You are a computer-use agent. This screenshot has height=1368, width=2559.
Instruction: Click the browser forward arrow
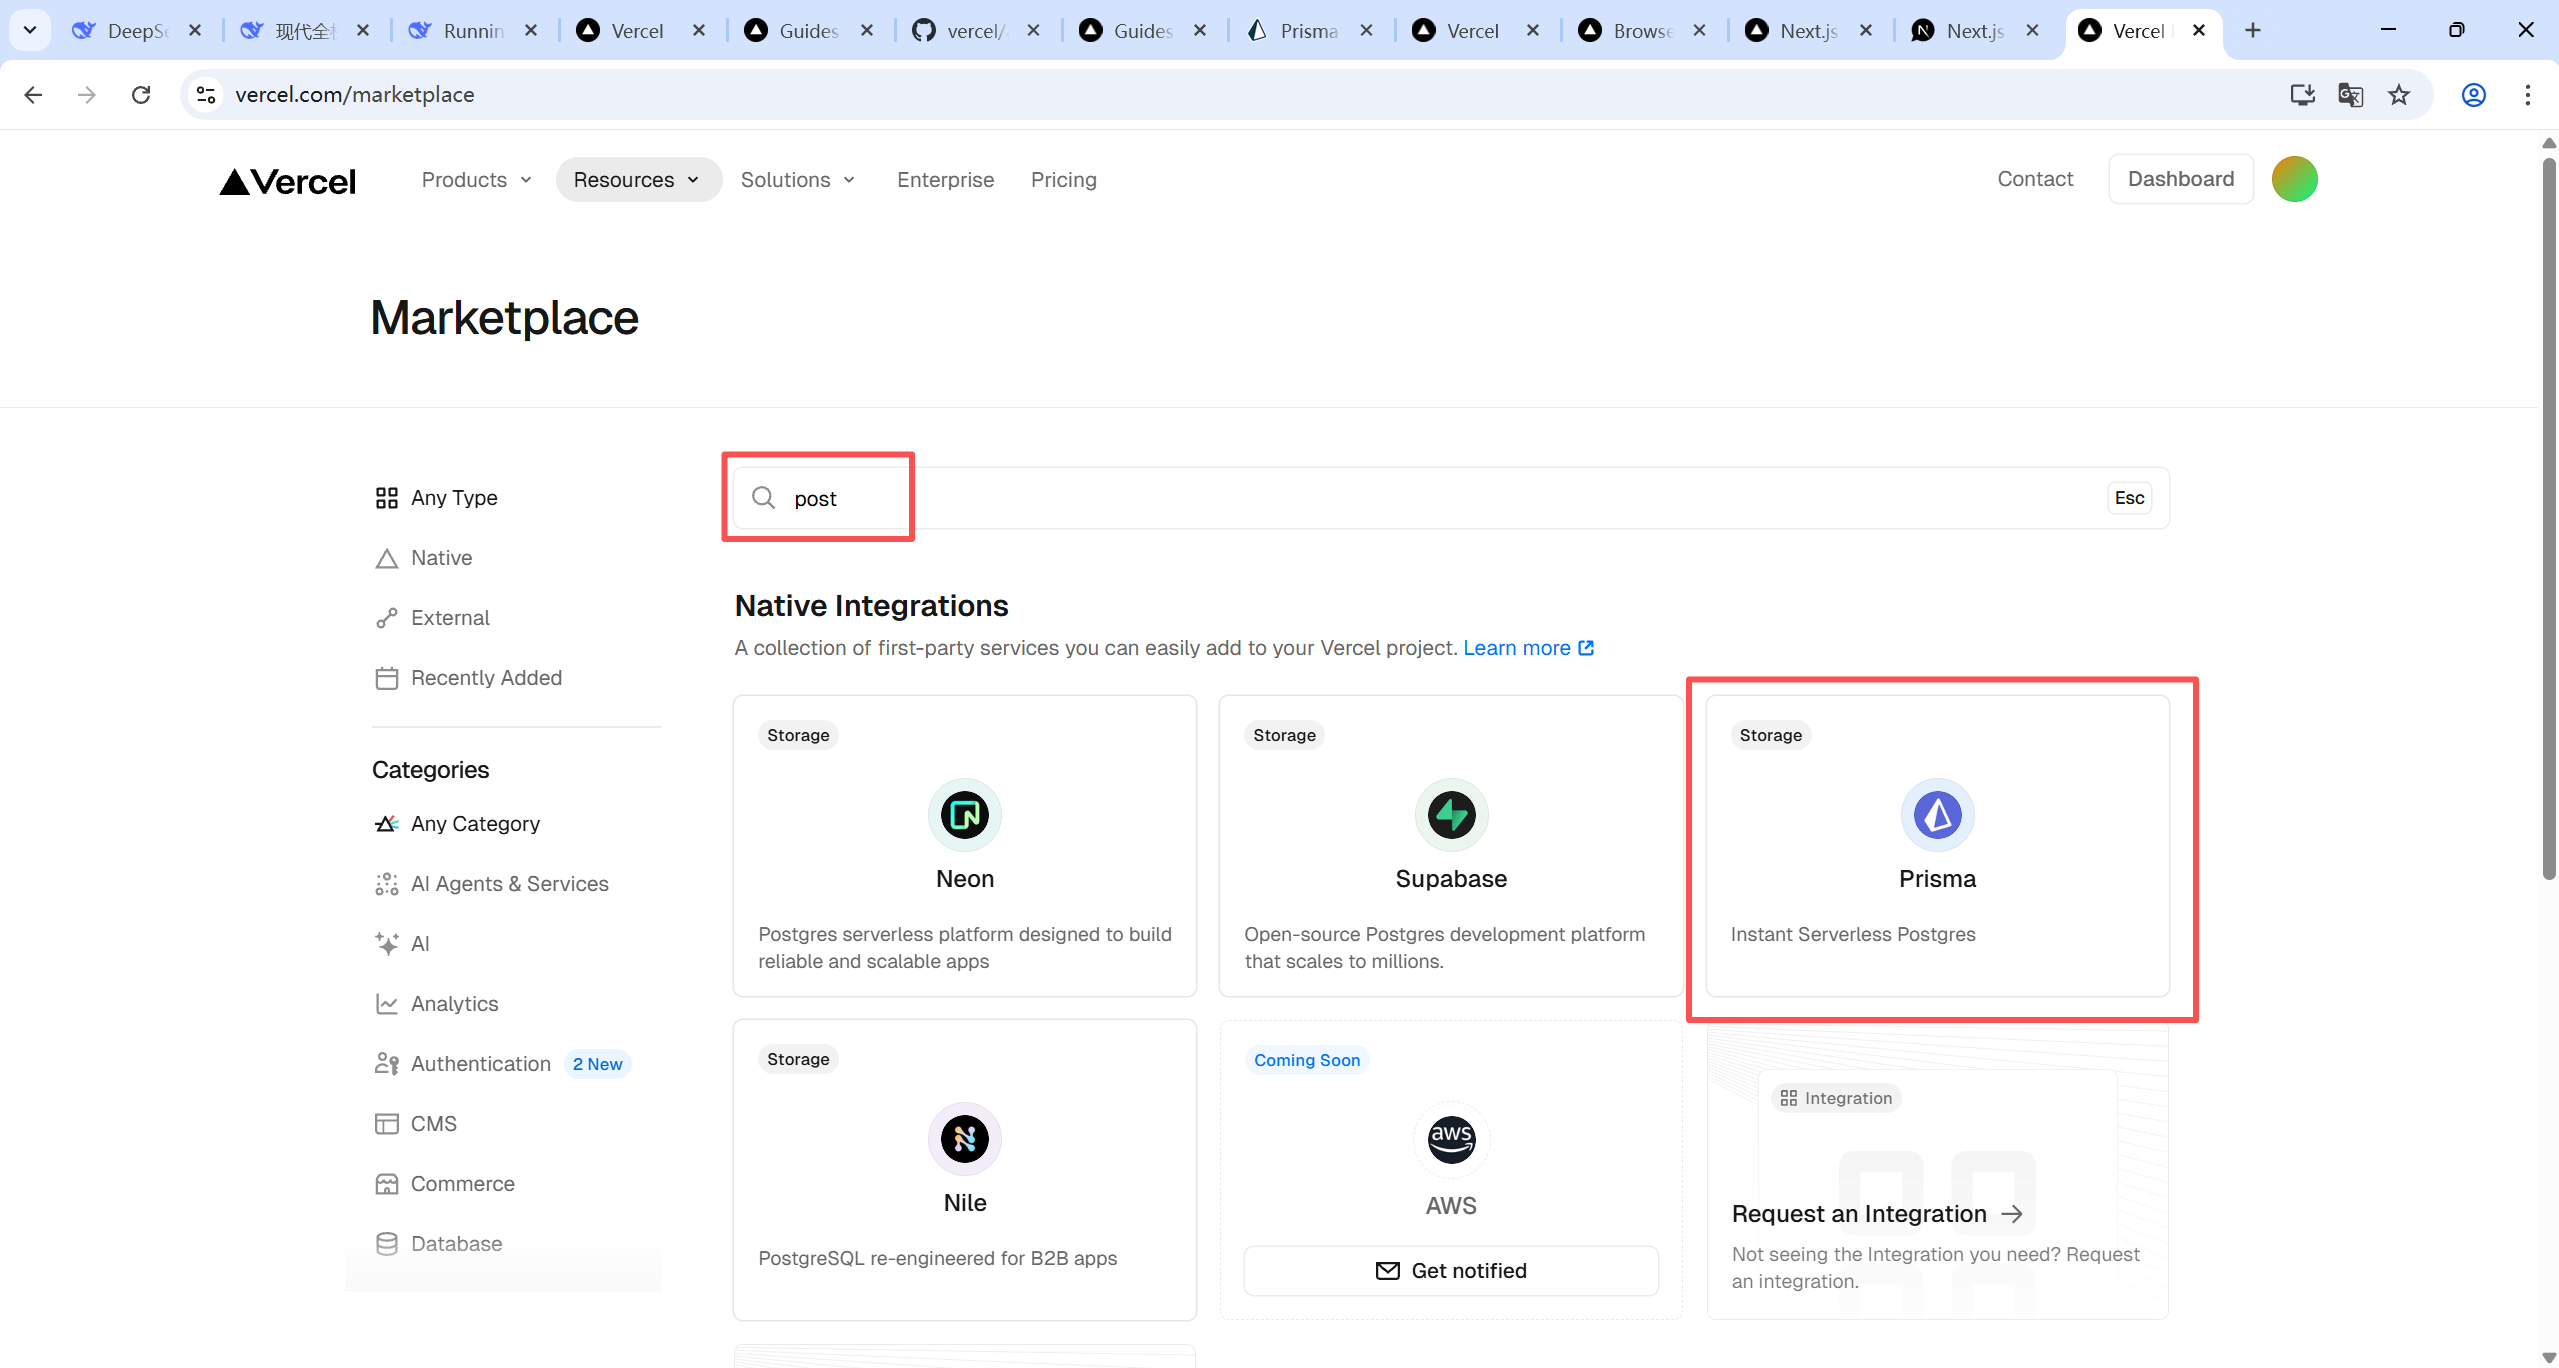[x=87, y=95]
